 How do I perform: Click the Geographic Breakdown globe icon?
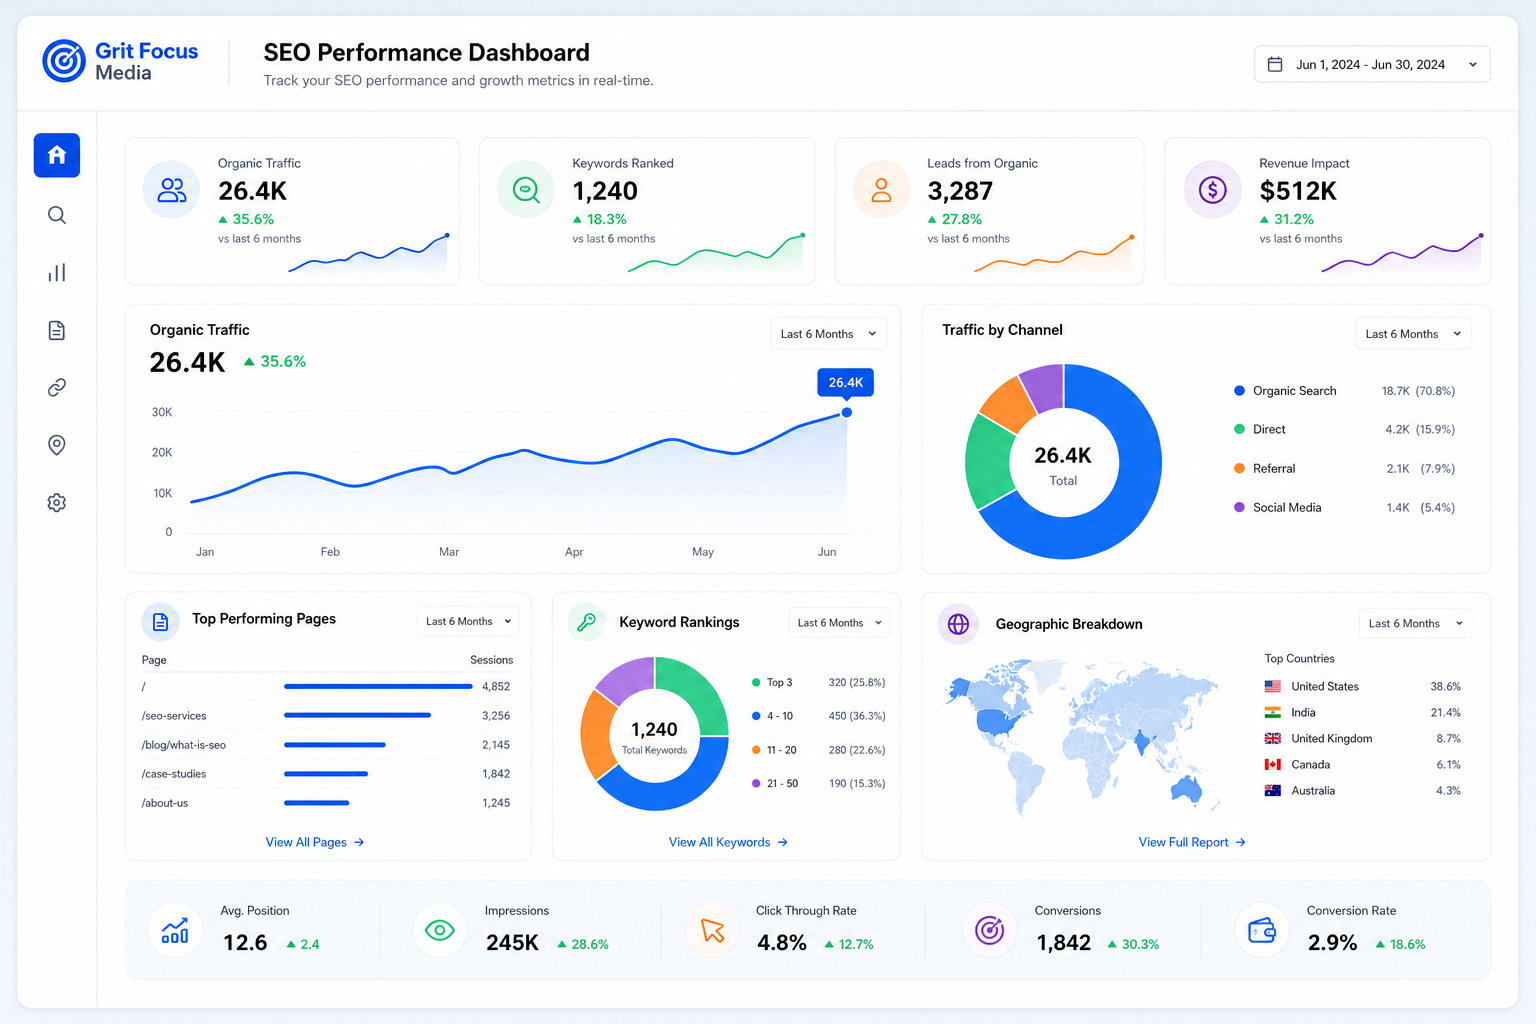(x=958, y=624)
